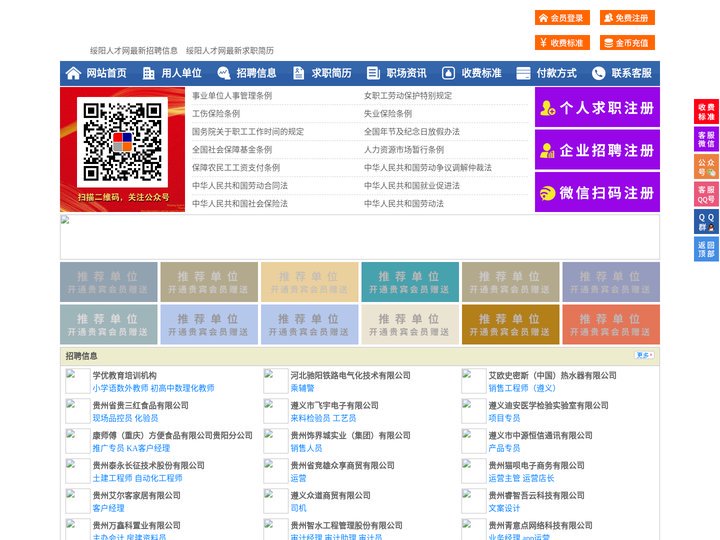Open company 贵州艾尔客家居有限公司
The image size is (720, 540).
point(136,495)
